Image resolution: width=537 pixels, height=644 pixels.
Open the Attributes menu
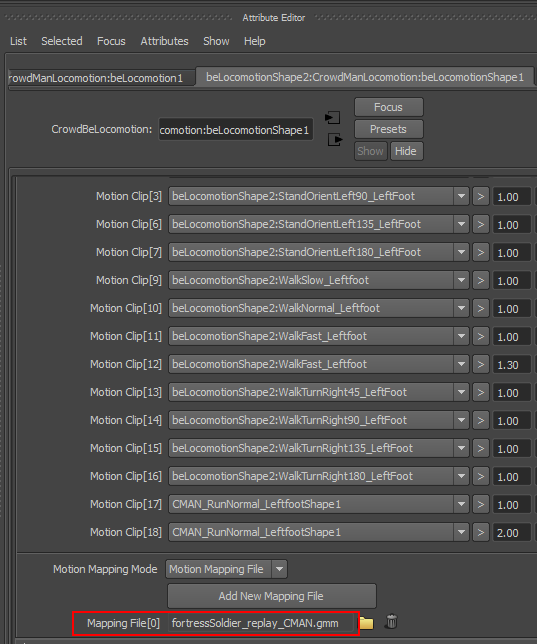tap(164, 41)
